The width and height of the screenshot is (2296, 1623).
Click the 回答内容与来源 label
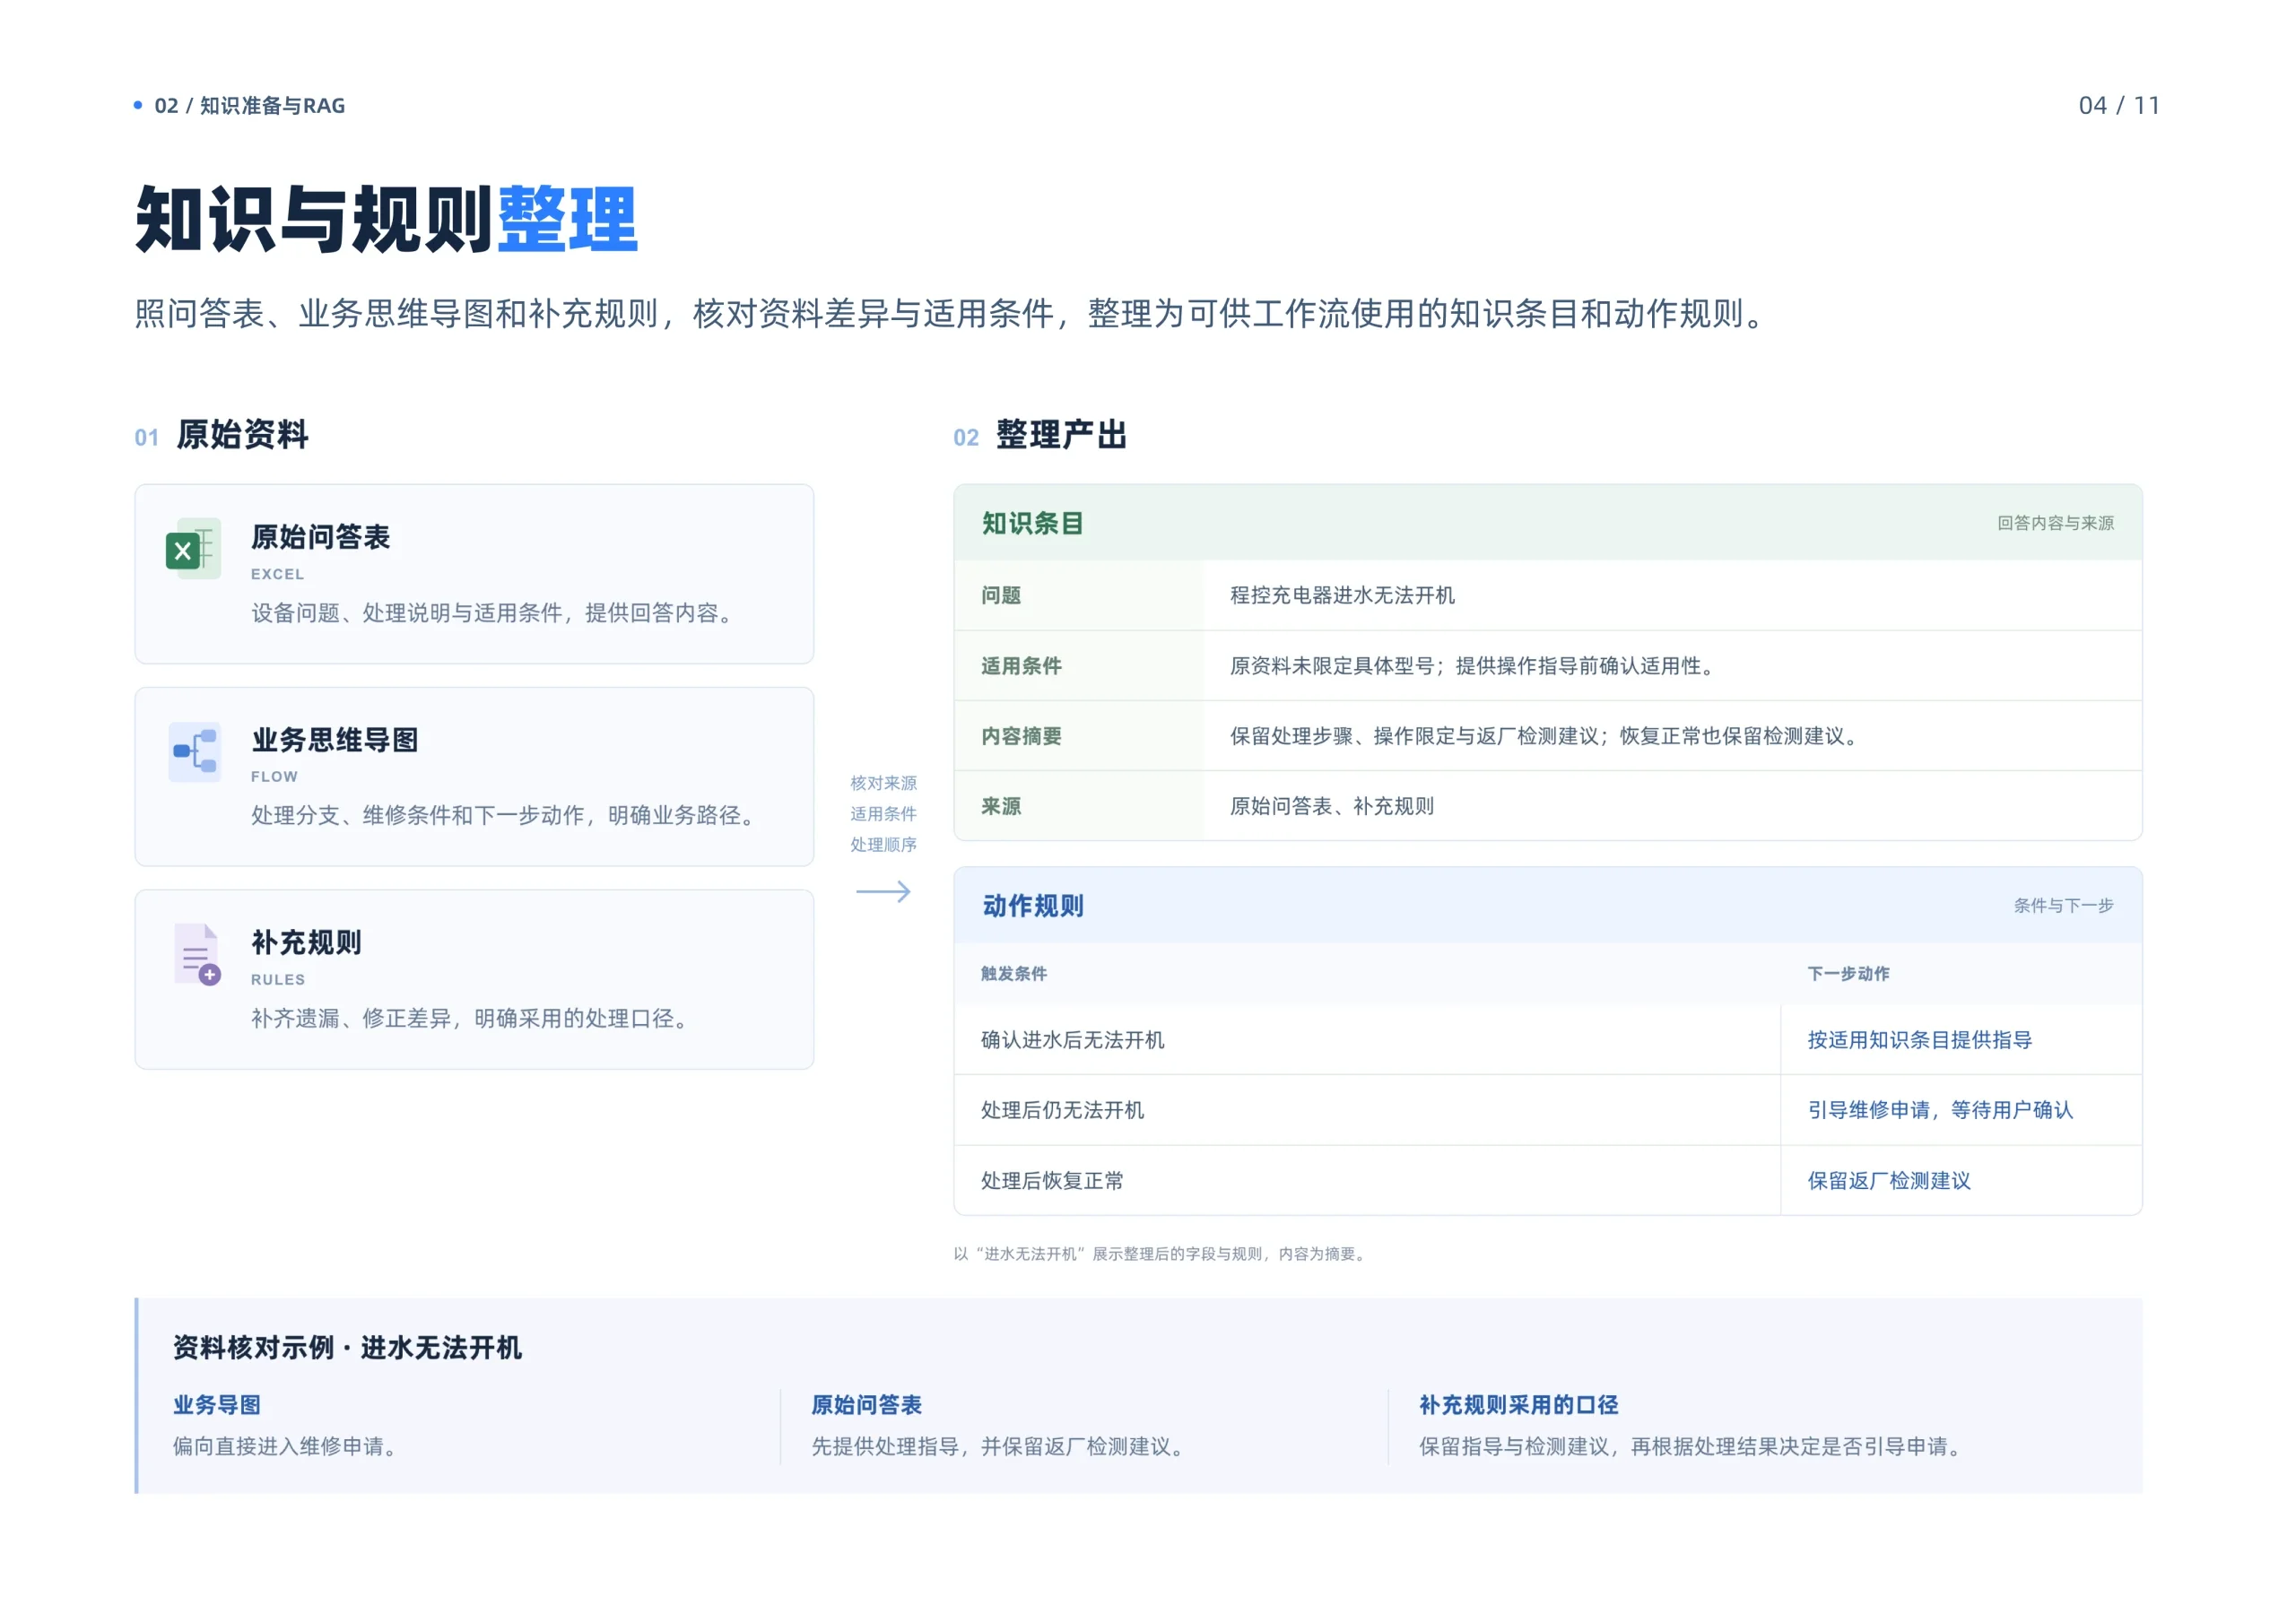2055,523
